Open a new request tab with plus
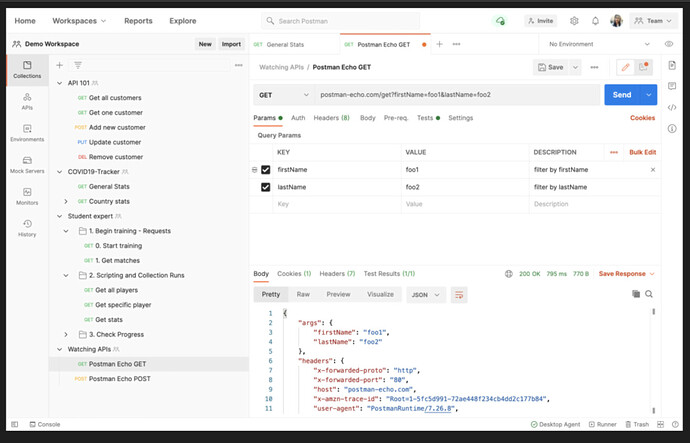The height and width of the screenshot is (443, 690). 439,44
